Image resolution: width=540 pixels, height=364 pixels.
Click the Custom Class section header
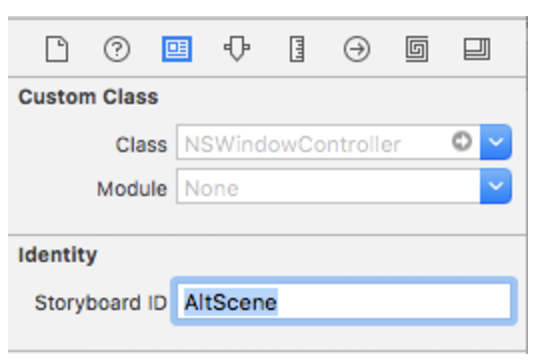click(88, 97)
